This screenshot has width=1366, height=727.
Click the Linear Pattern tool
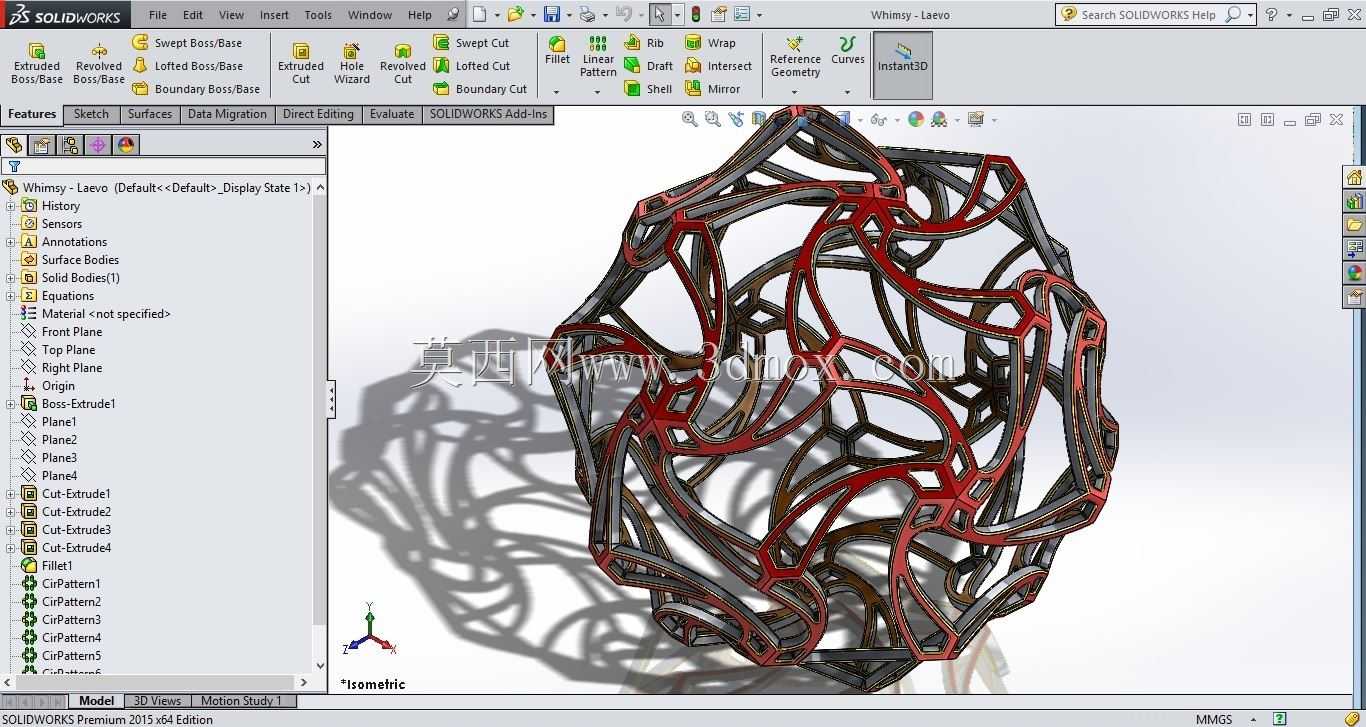598,56
